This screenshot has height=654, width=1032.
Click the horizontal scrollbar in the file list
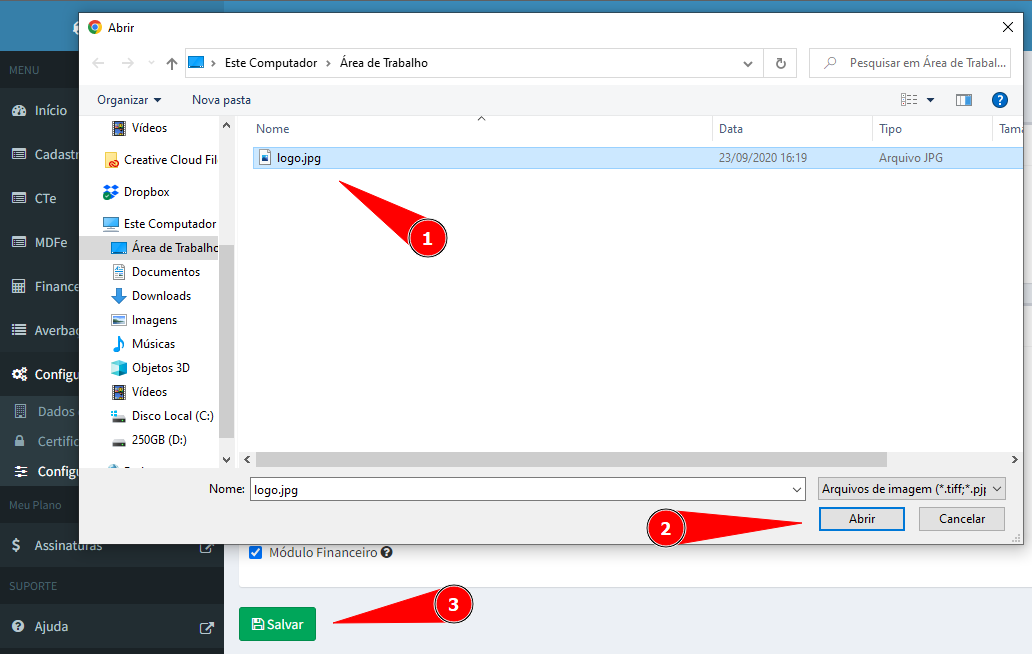pos(570,459)
